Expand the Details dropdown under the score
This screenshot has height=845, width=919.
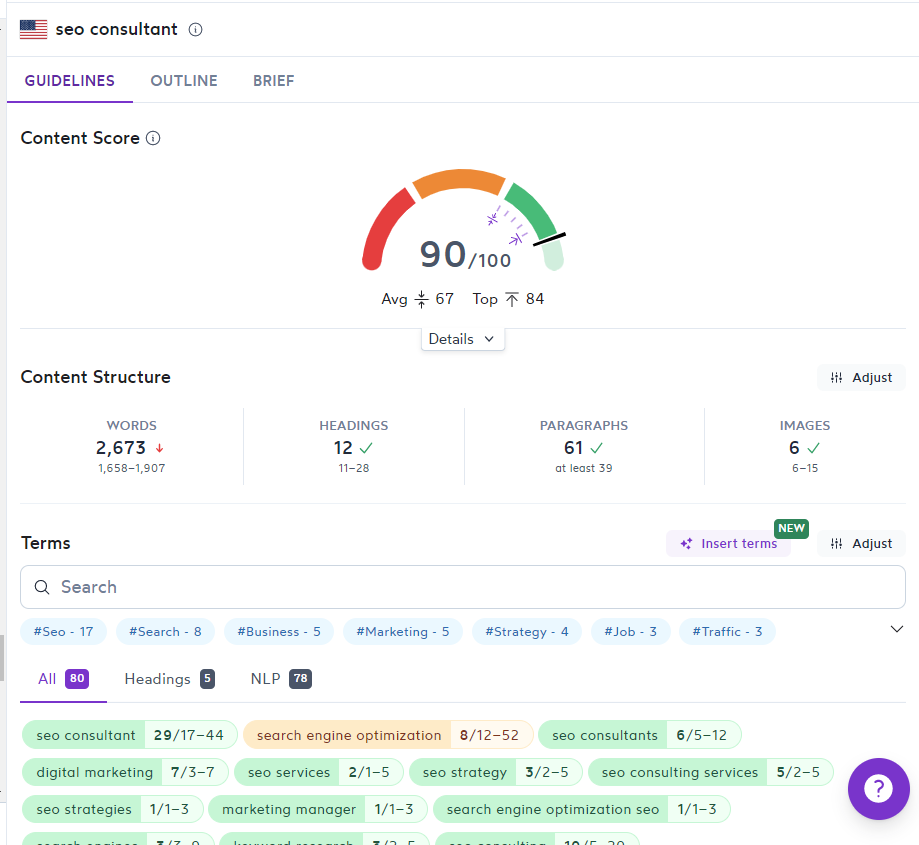462,339
